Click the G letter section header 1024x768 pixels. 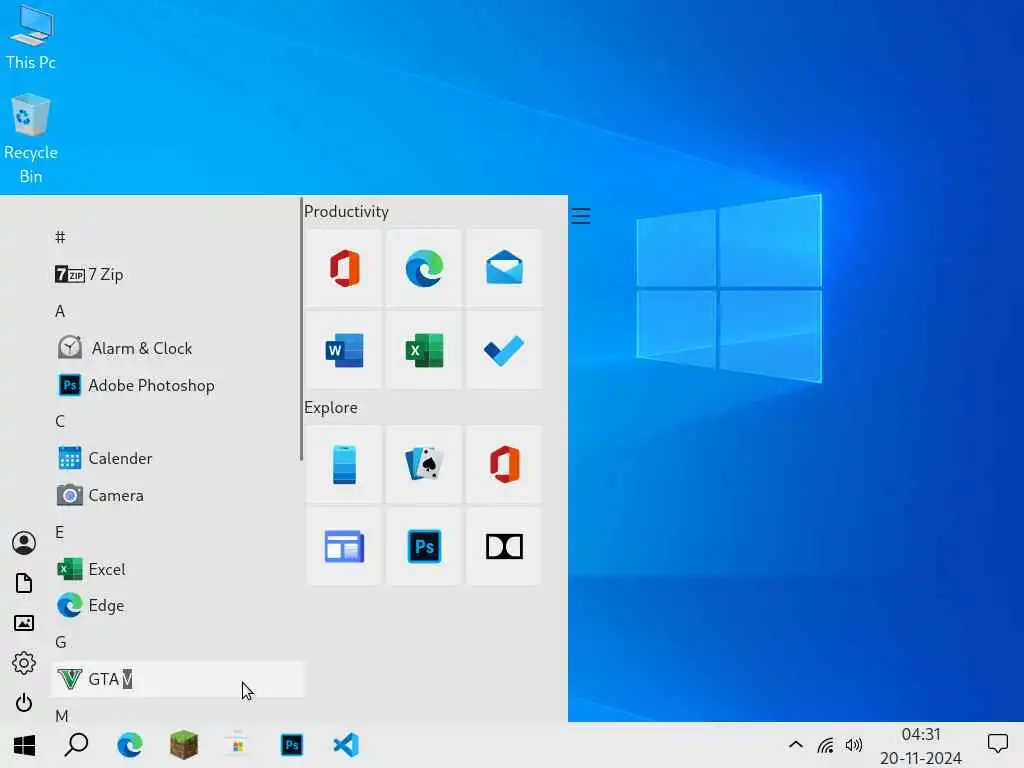point(60,642)
